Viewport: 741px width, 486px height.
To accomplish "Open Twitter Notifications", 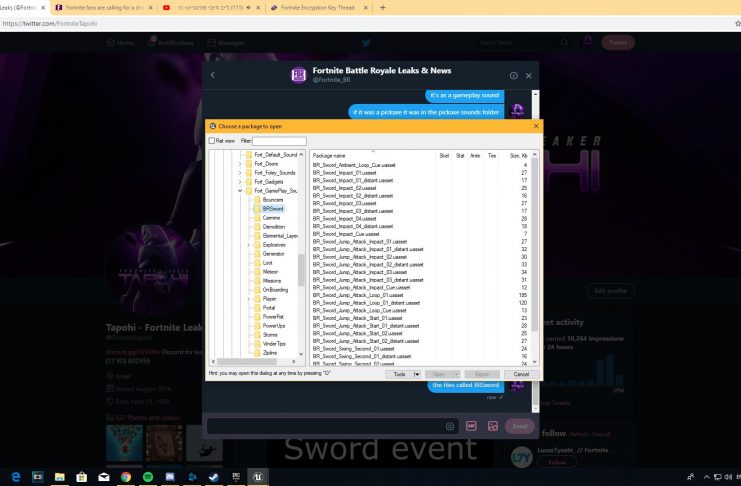I will click(x=171, y=43).
